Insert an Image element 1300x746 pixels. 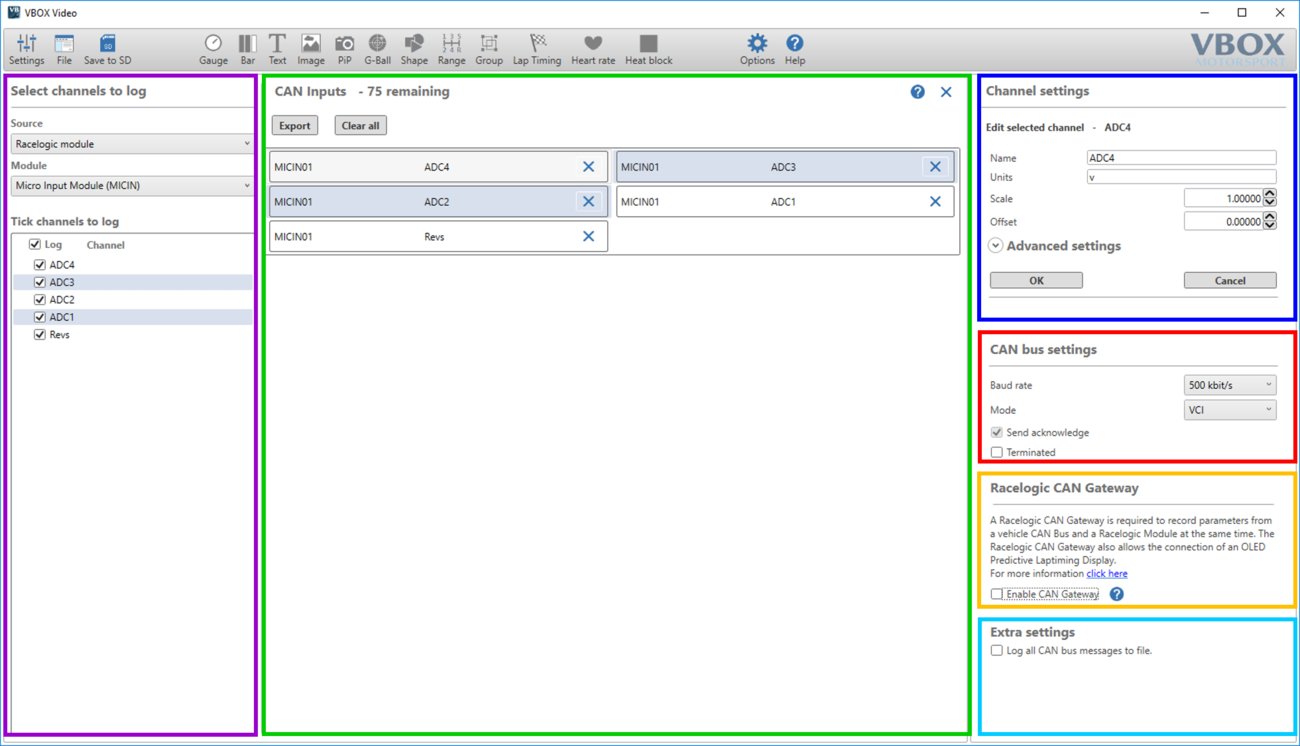coord(311,49)
